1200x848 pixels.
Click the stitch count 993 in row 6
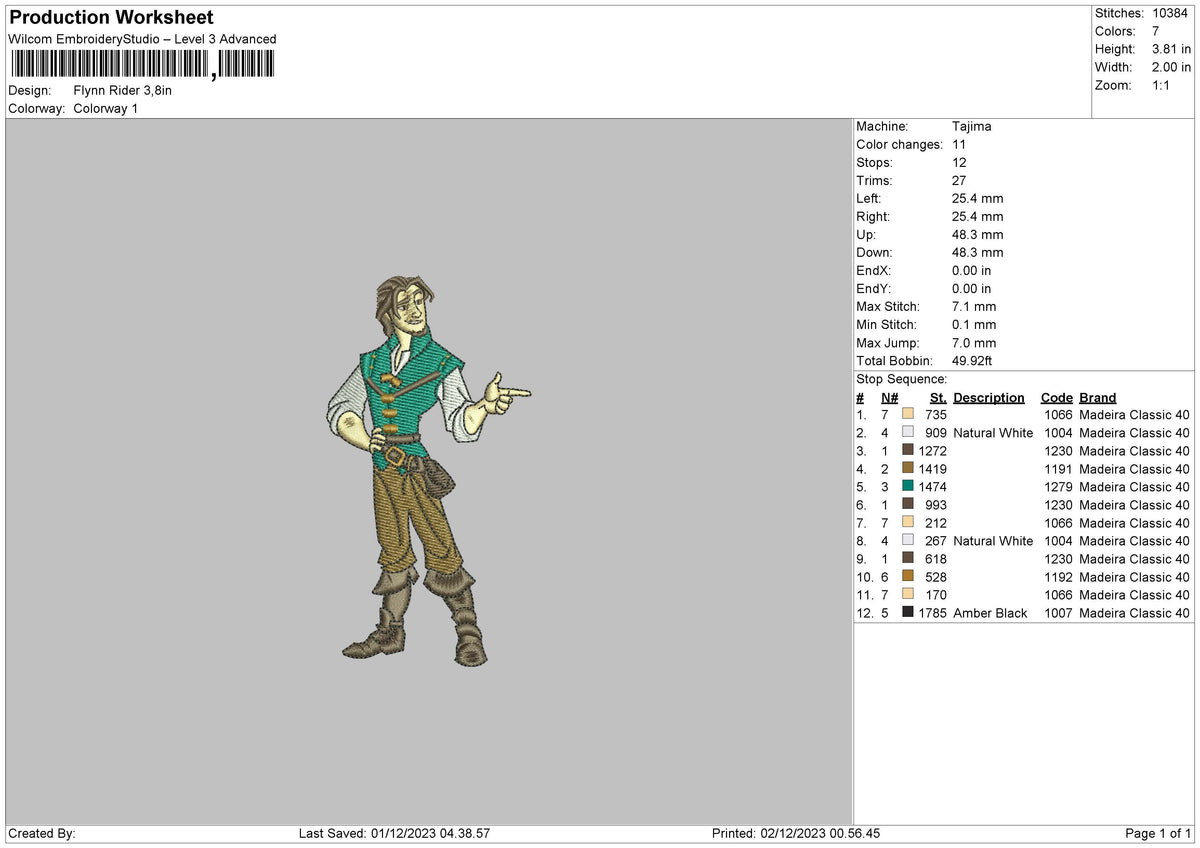point(936,505)
